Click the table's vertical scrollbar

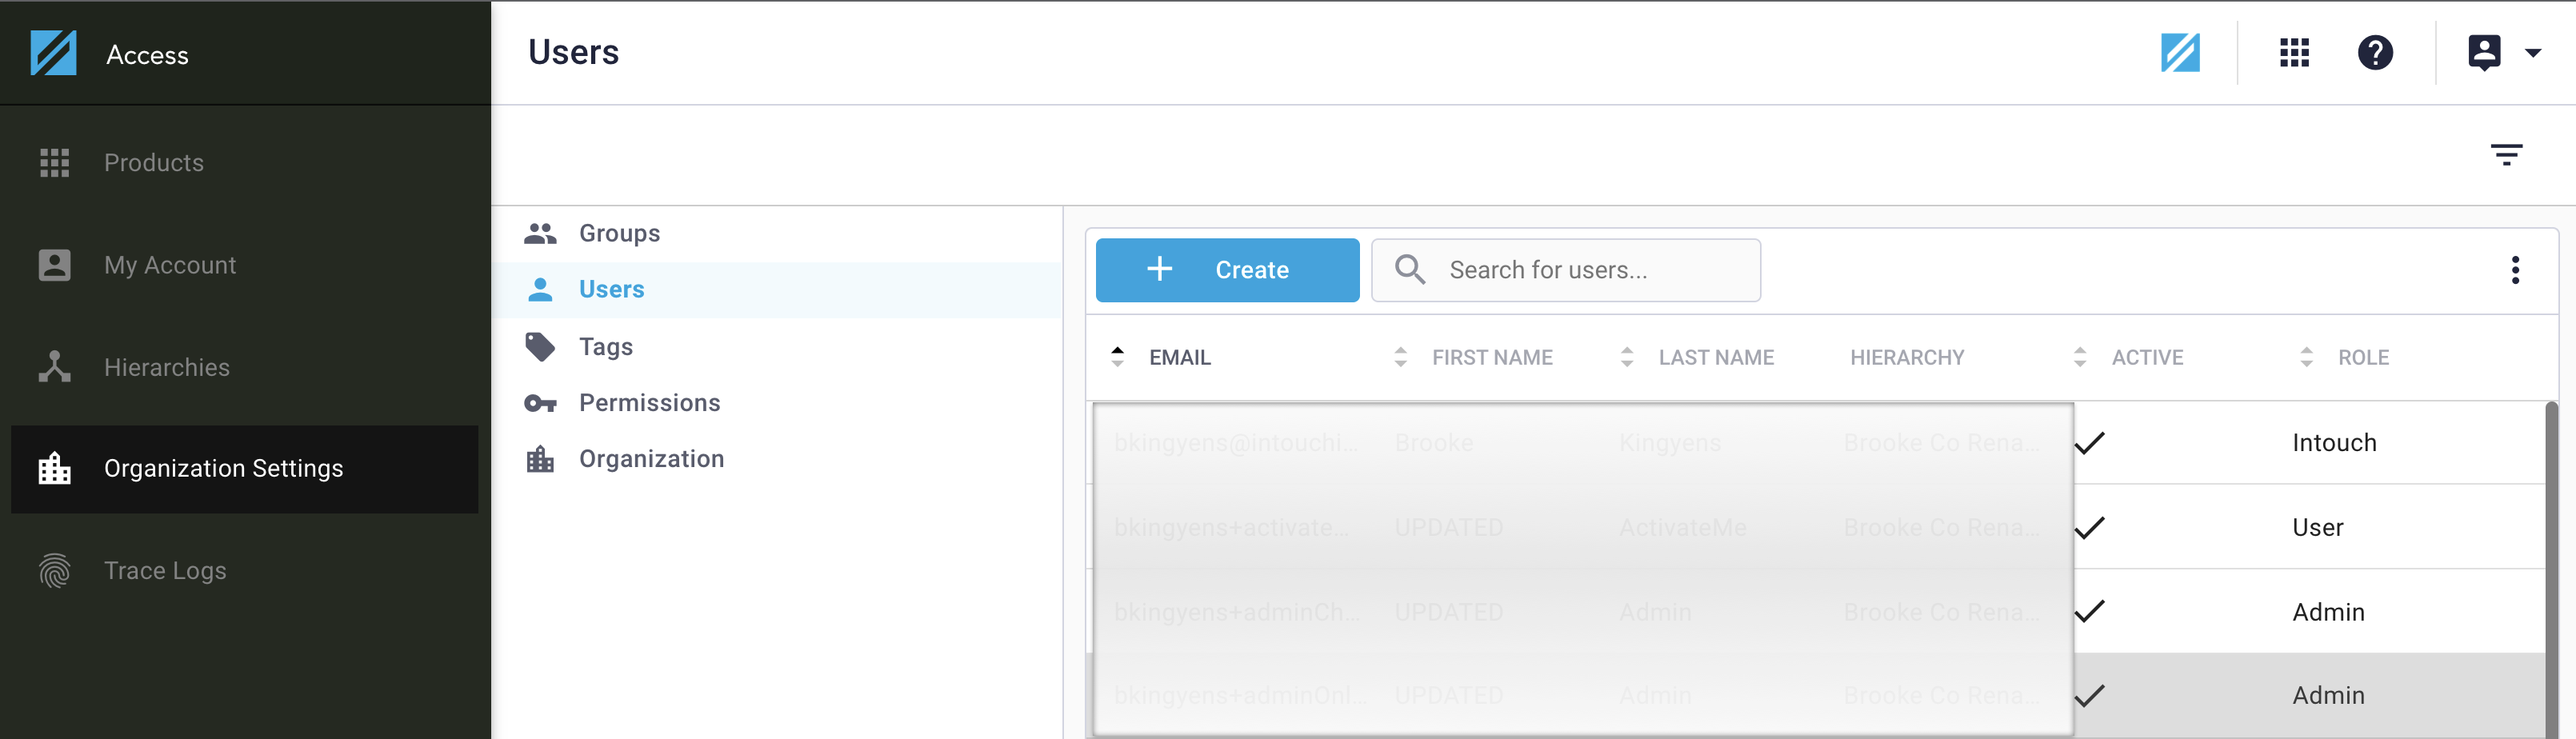2551,570
